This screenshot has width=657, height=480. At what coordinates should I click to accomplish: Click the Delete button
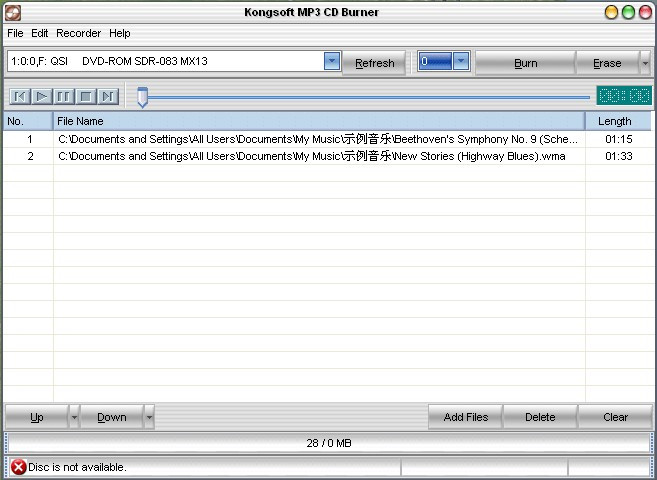click(540, 417)
